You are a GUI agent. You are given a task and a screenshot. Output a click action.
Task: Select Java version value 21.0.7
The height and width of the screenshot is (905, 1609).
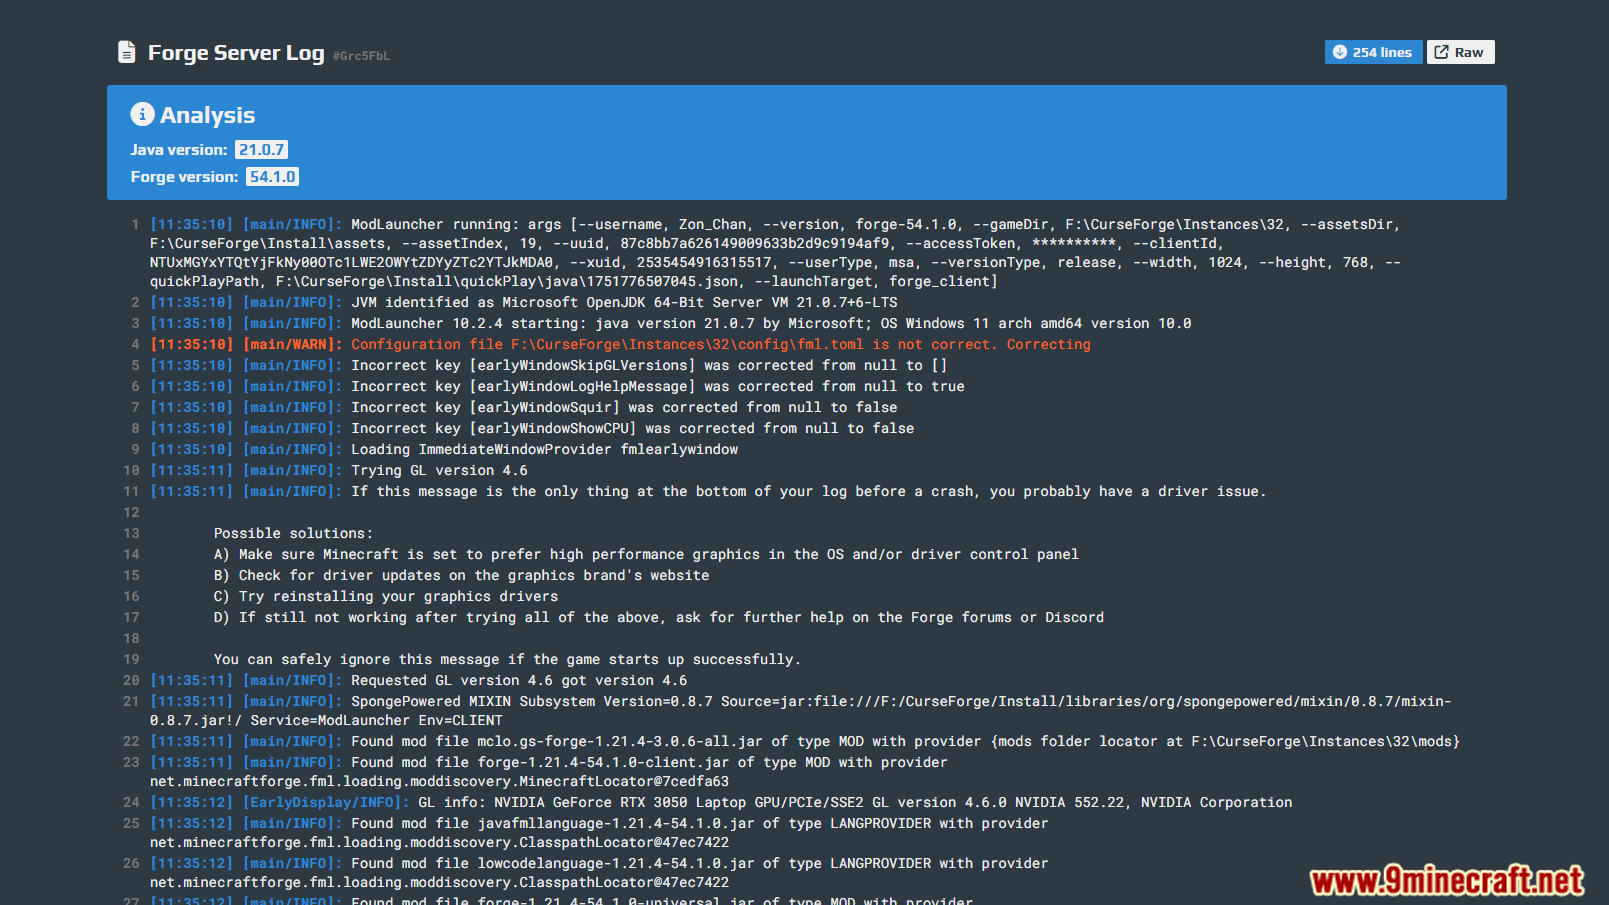click(261, 150)
